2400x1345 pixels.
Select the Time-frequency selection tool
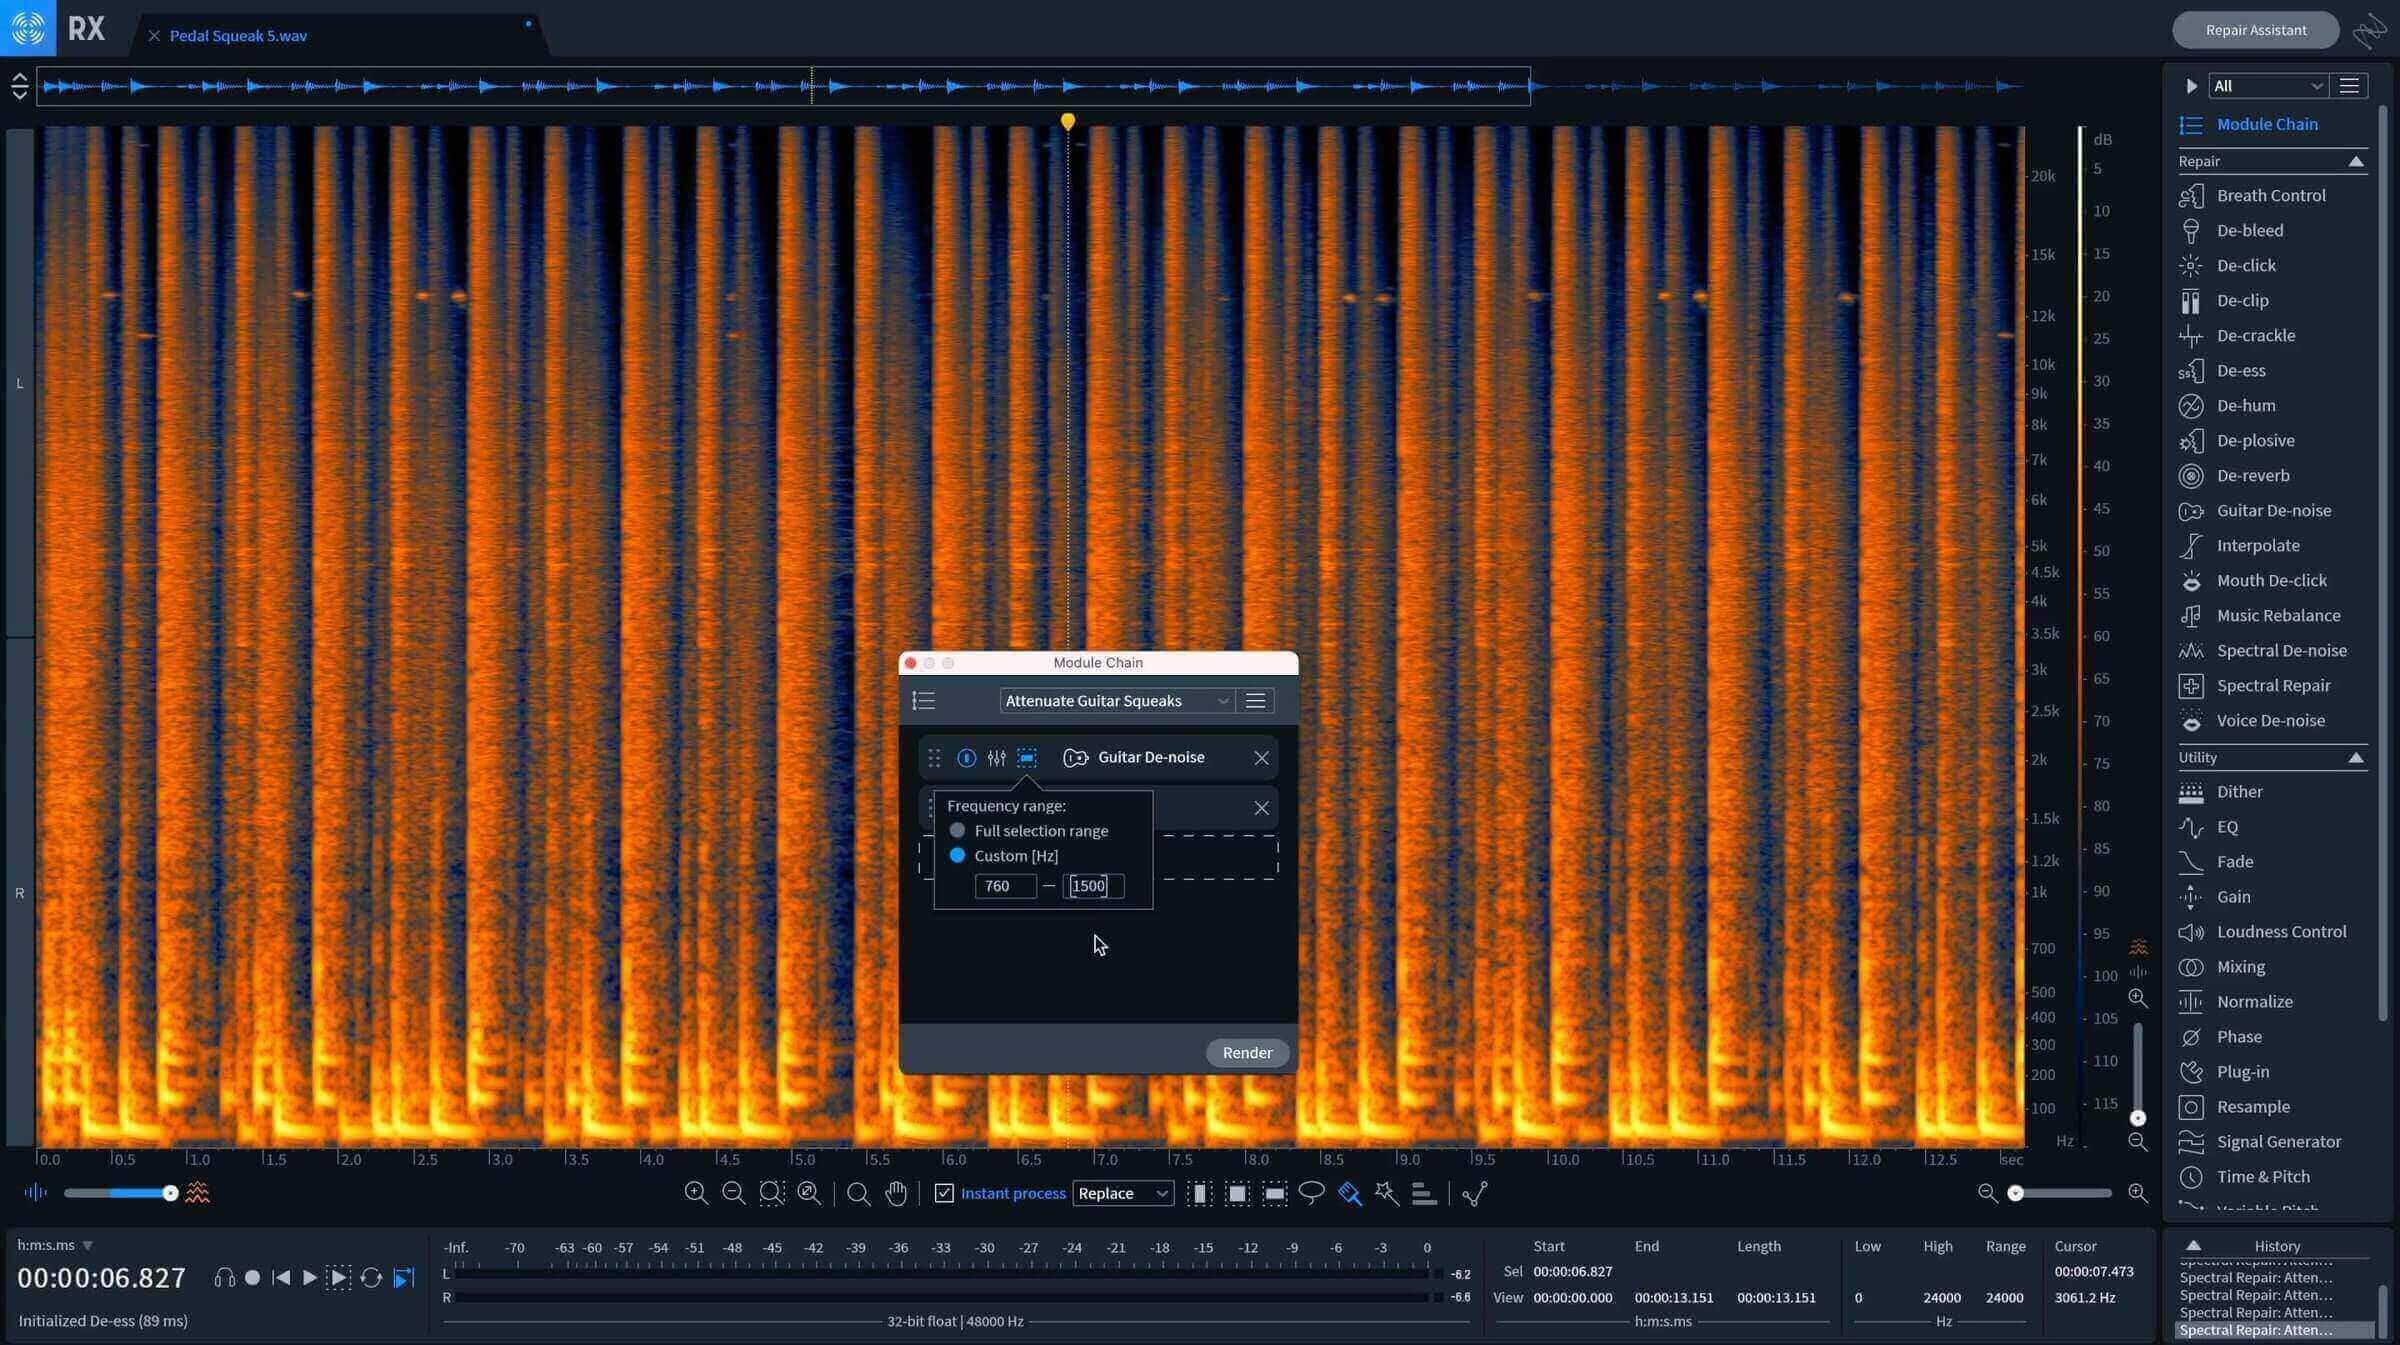1237,1192
